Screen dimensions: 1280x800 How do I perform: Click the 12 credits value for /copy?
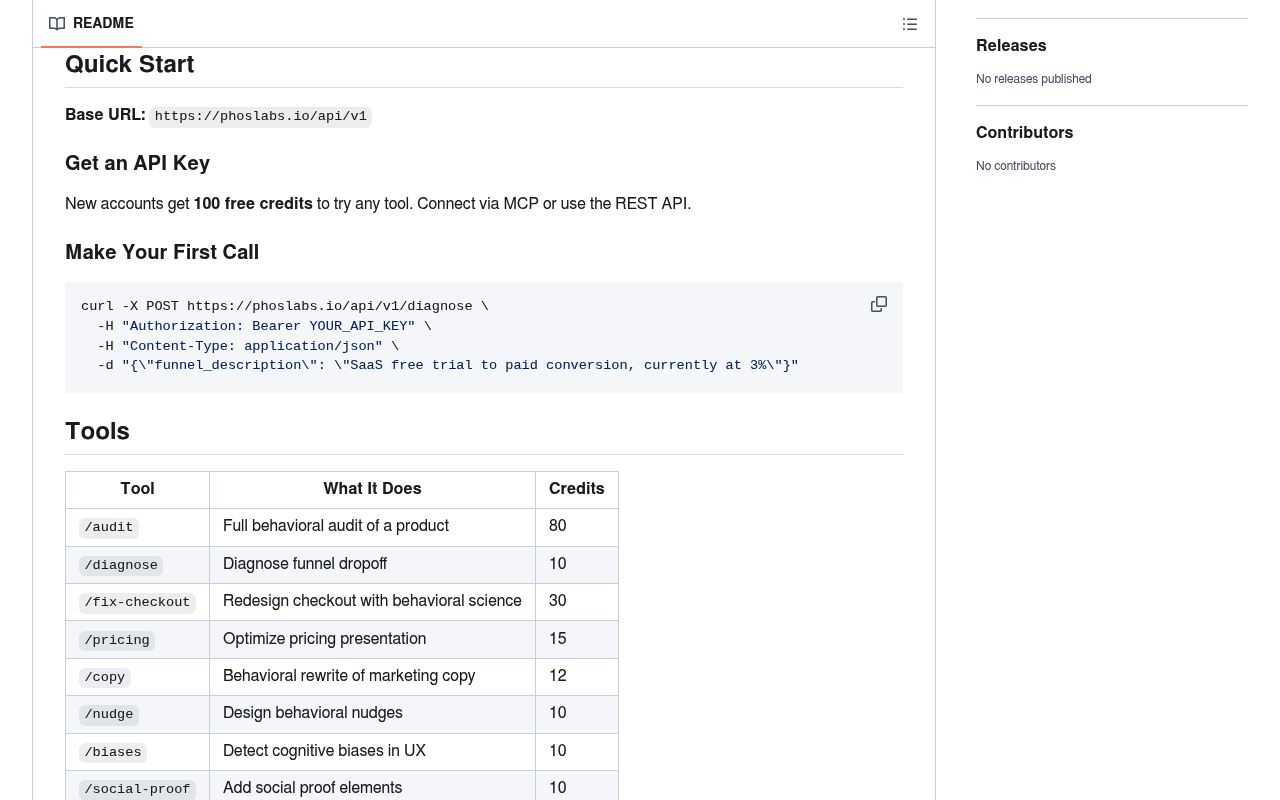558,677
